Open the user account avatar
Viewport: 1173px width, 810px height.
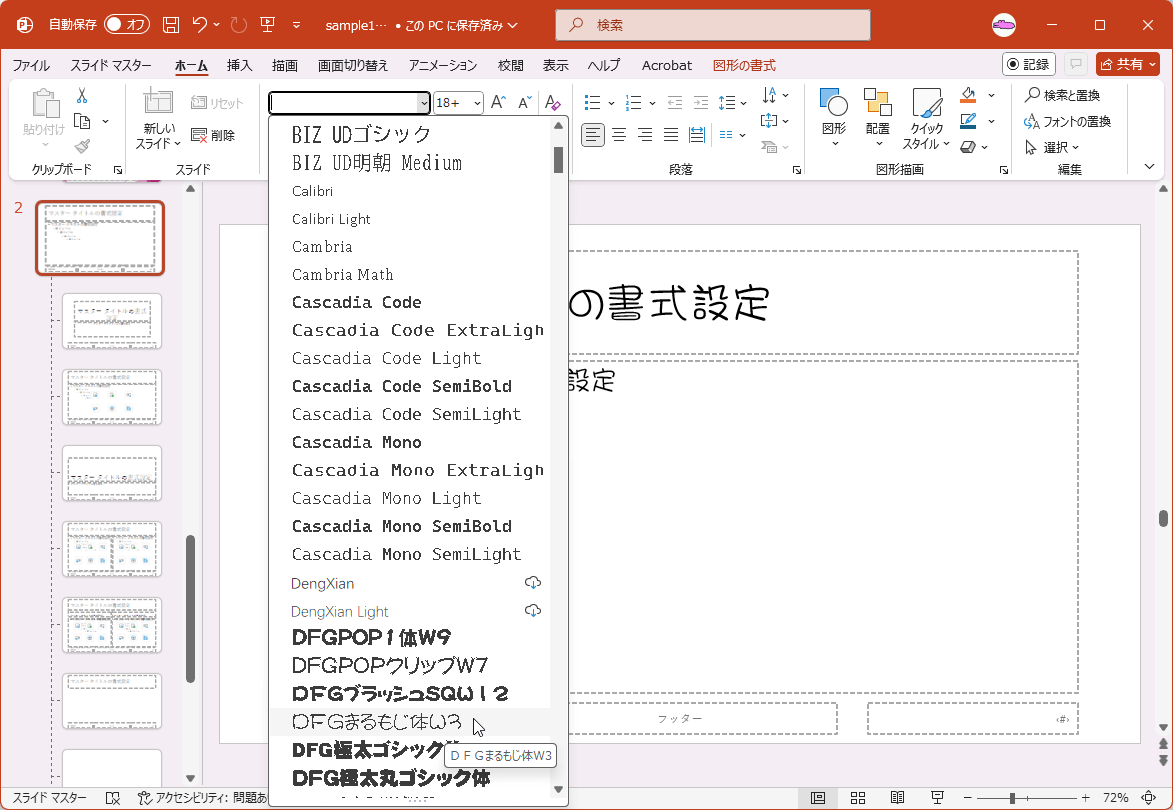(x=1004, y=25)
